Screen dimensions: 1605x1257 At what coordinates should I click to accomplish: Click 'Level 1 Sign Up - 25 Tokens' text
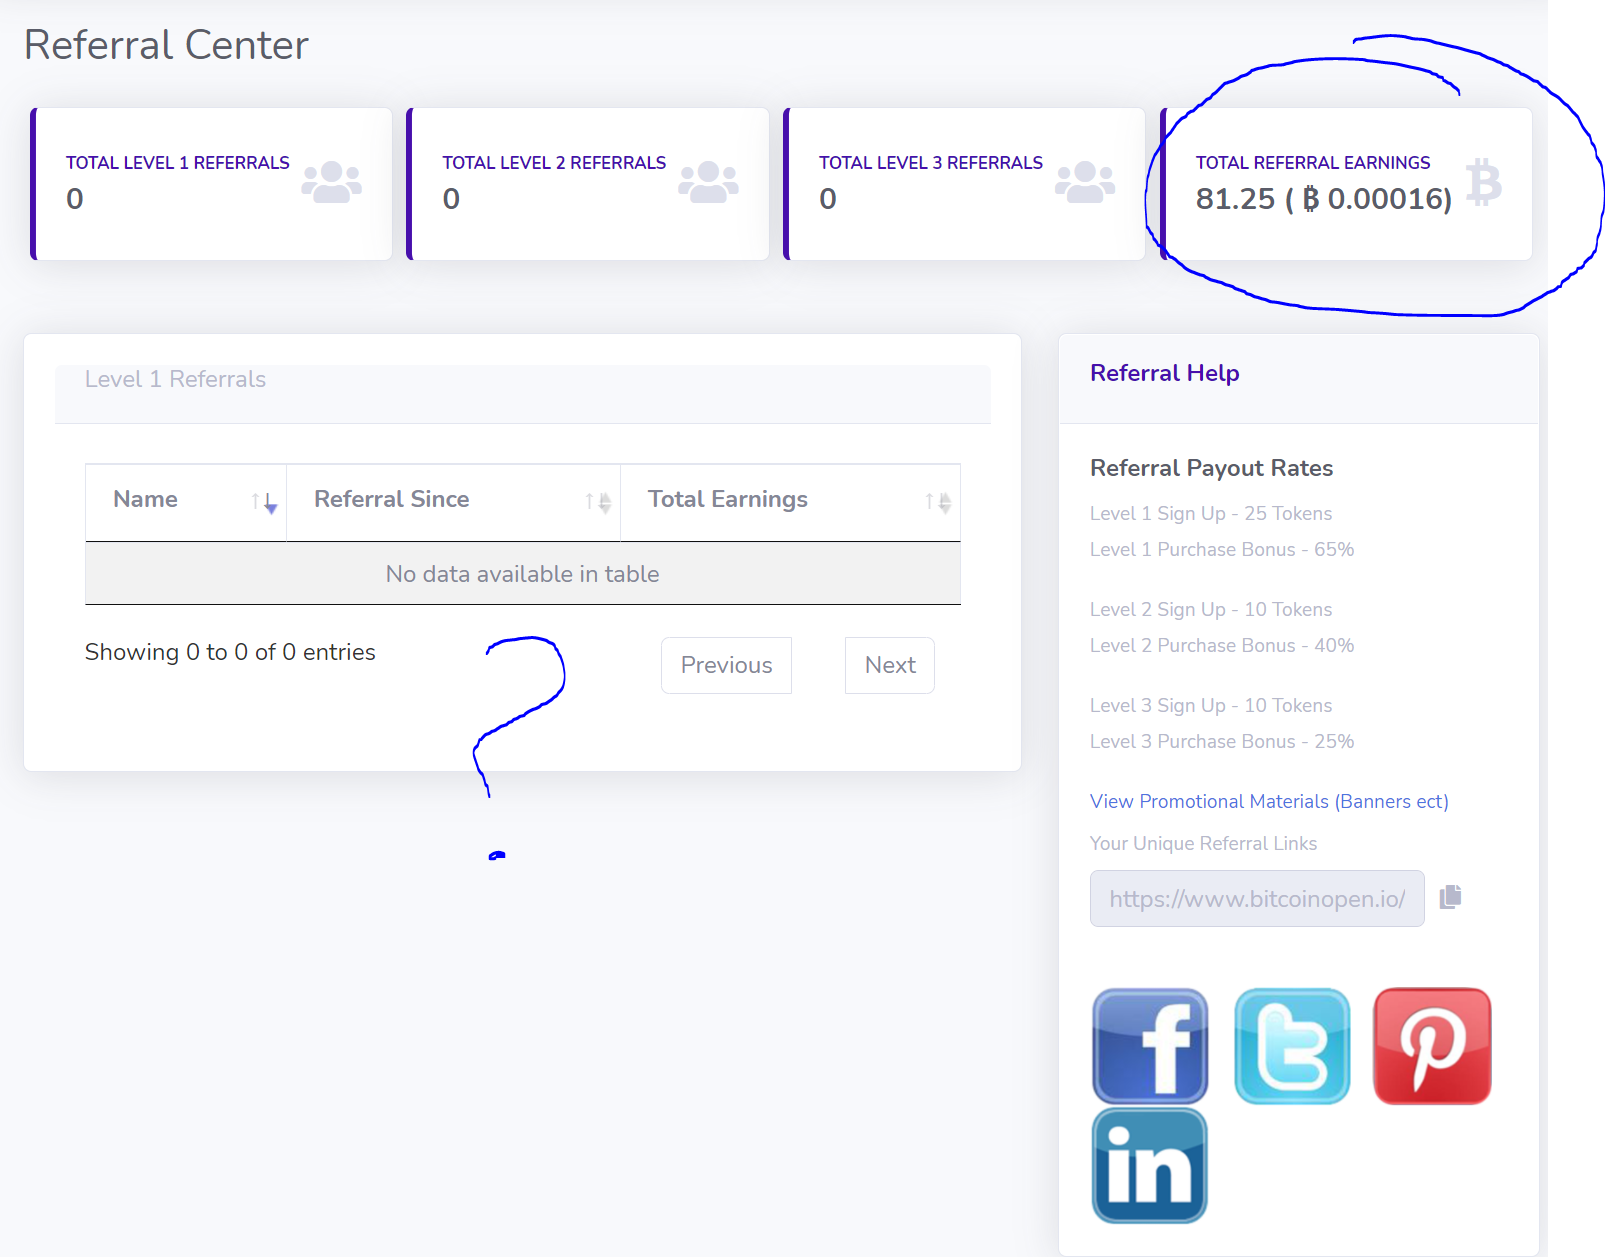coord(1211,513)
